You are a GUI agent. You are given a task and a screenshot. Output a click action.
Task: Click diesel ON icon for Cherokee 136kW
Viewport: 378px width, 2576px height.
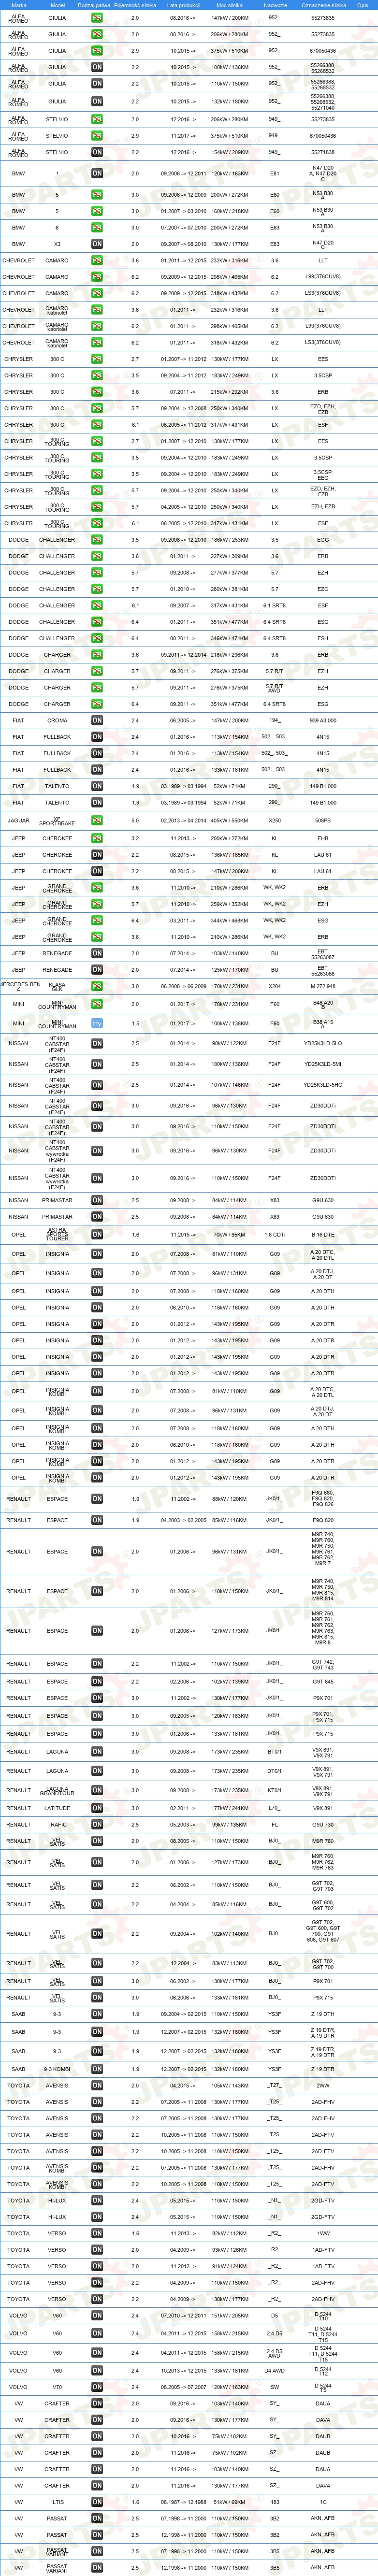(x=97, y=855)
